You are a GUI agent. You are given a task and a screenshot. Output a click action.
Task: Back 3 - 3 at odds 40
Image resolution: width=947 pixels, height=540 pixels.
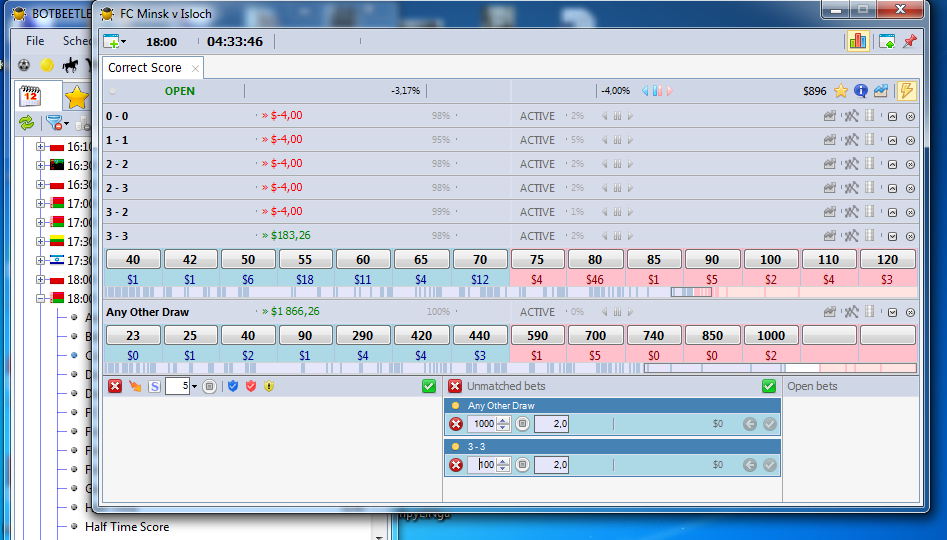click(x=133, y=259)
